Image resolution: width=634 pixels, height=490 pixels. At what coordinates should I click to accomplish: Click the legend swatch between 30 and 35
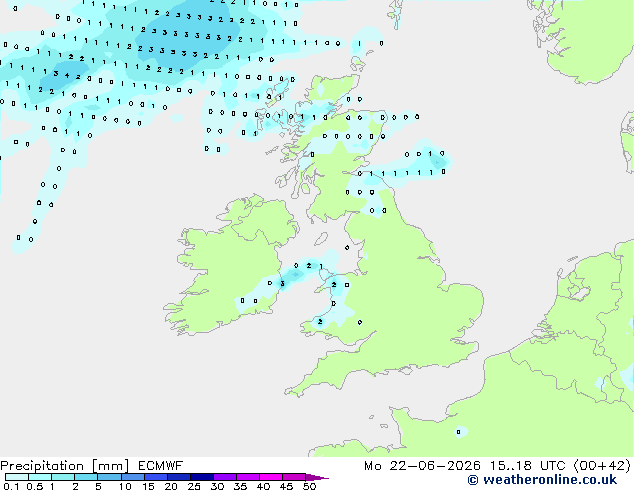[x=225, y=477]
